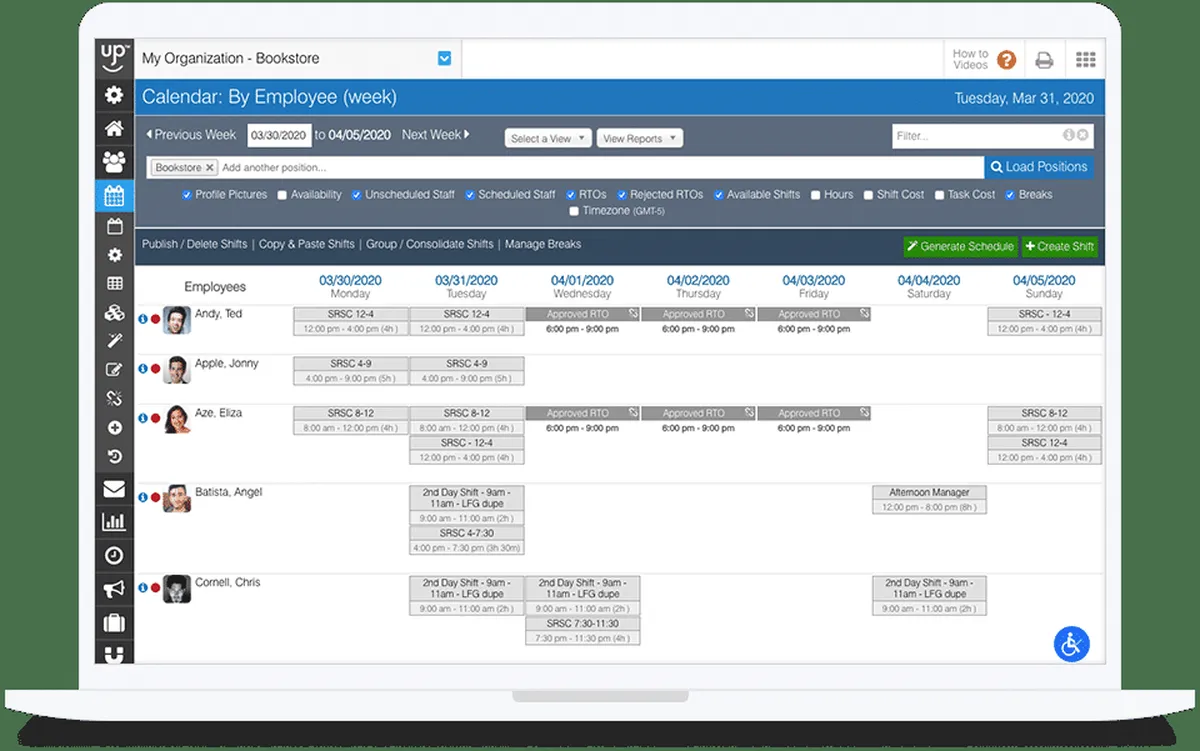
Task: Click the info icon beside Andy, Ted
Action: pyautogui.click(x=143, y=319)
